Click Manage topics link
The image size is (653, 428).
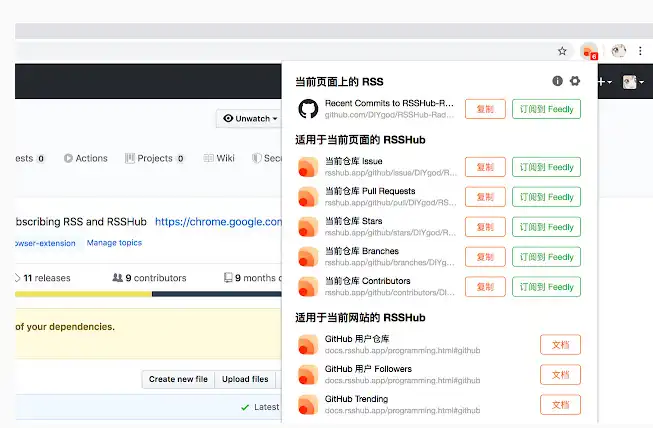114,243
